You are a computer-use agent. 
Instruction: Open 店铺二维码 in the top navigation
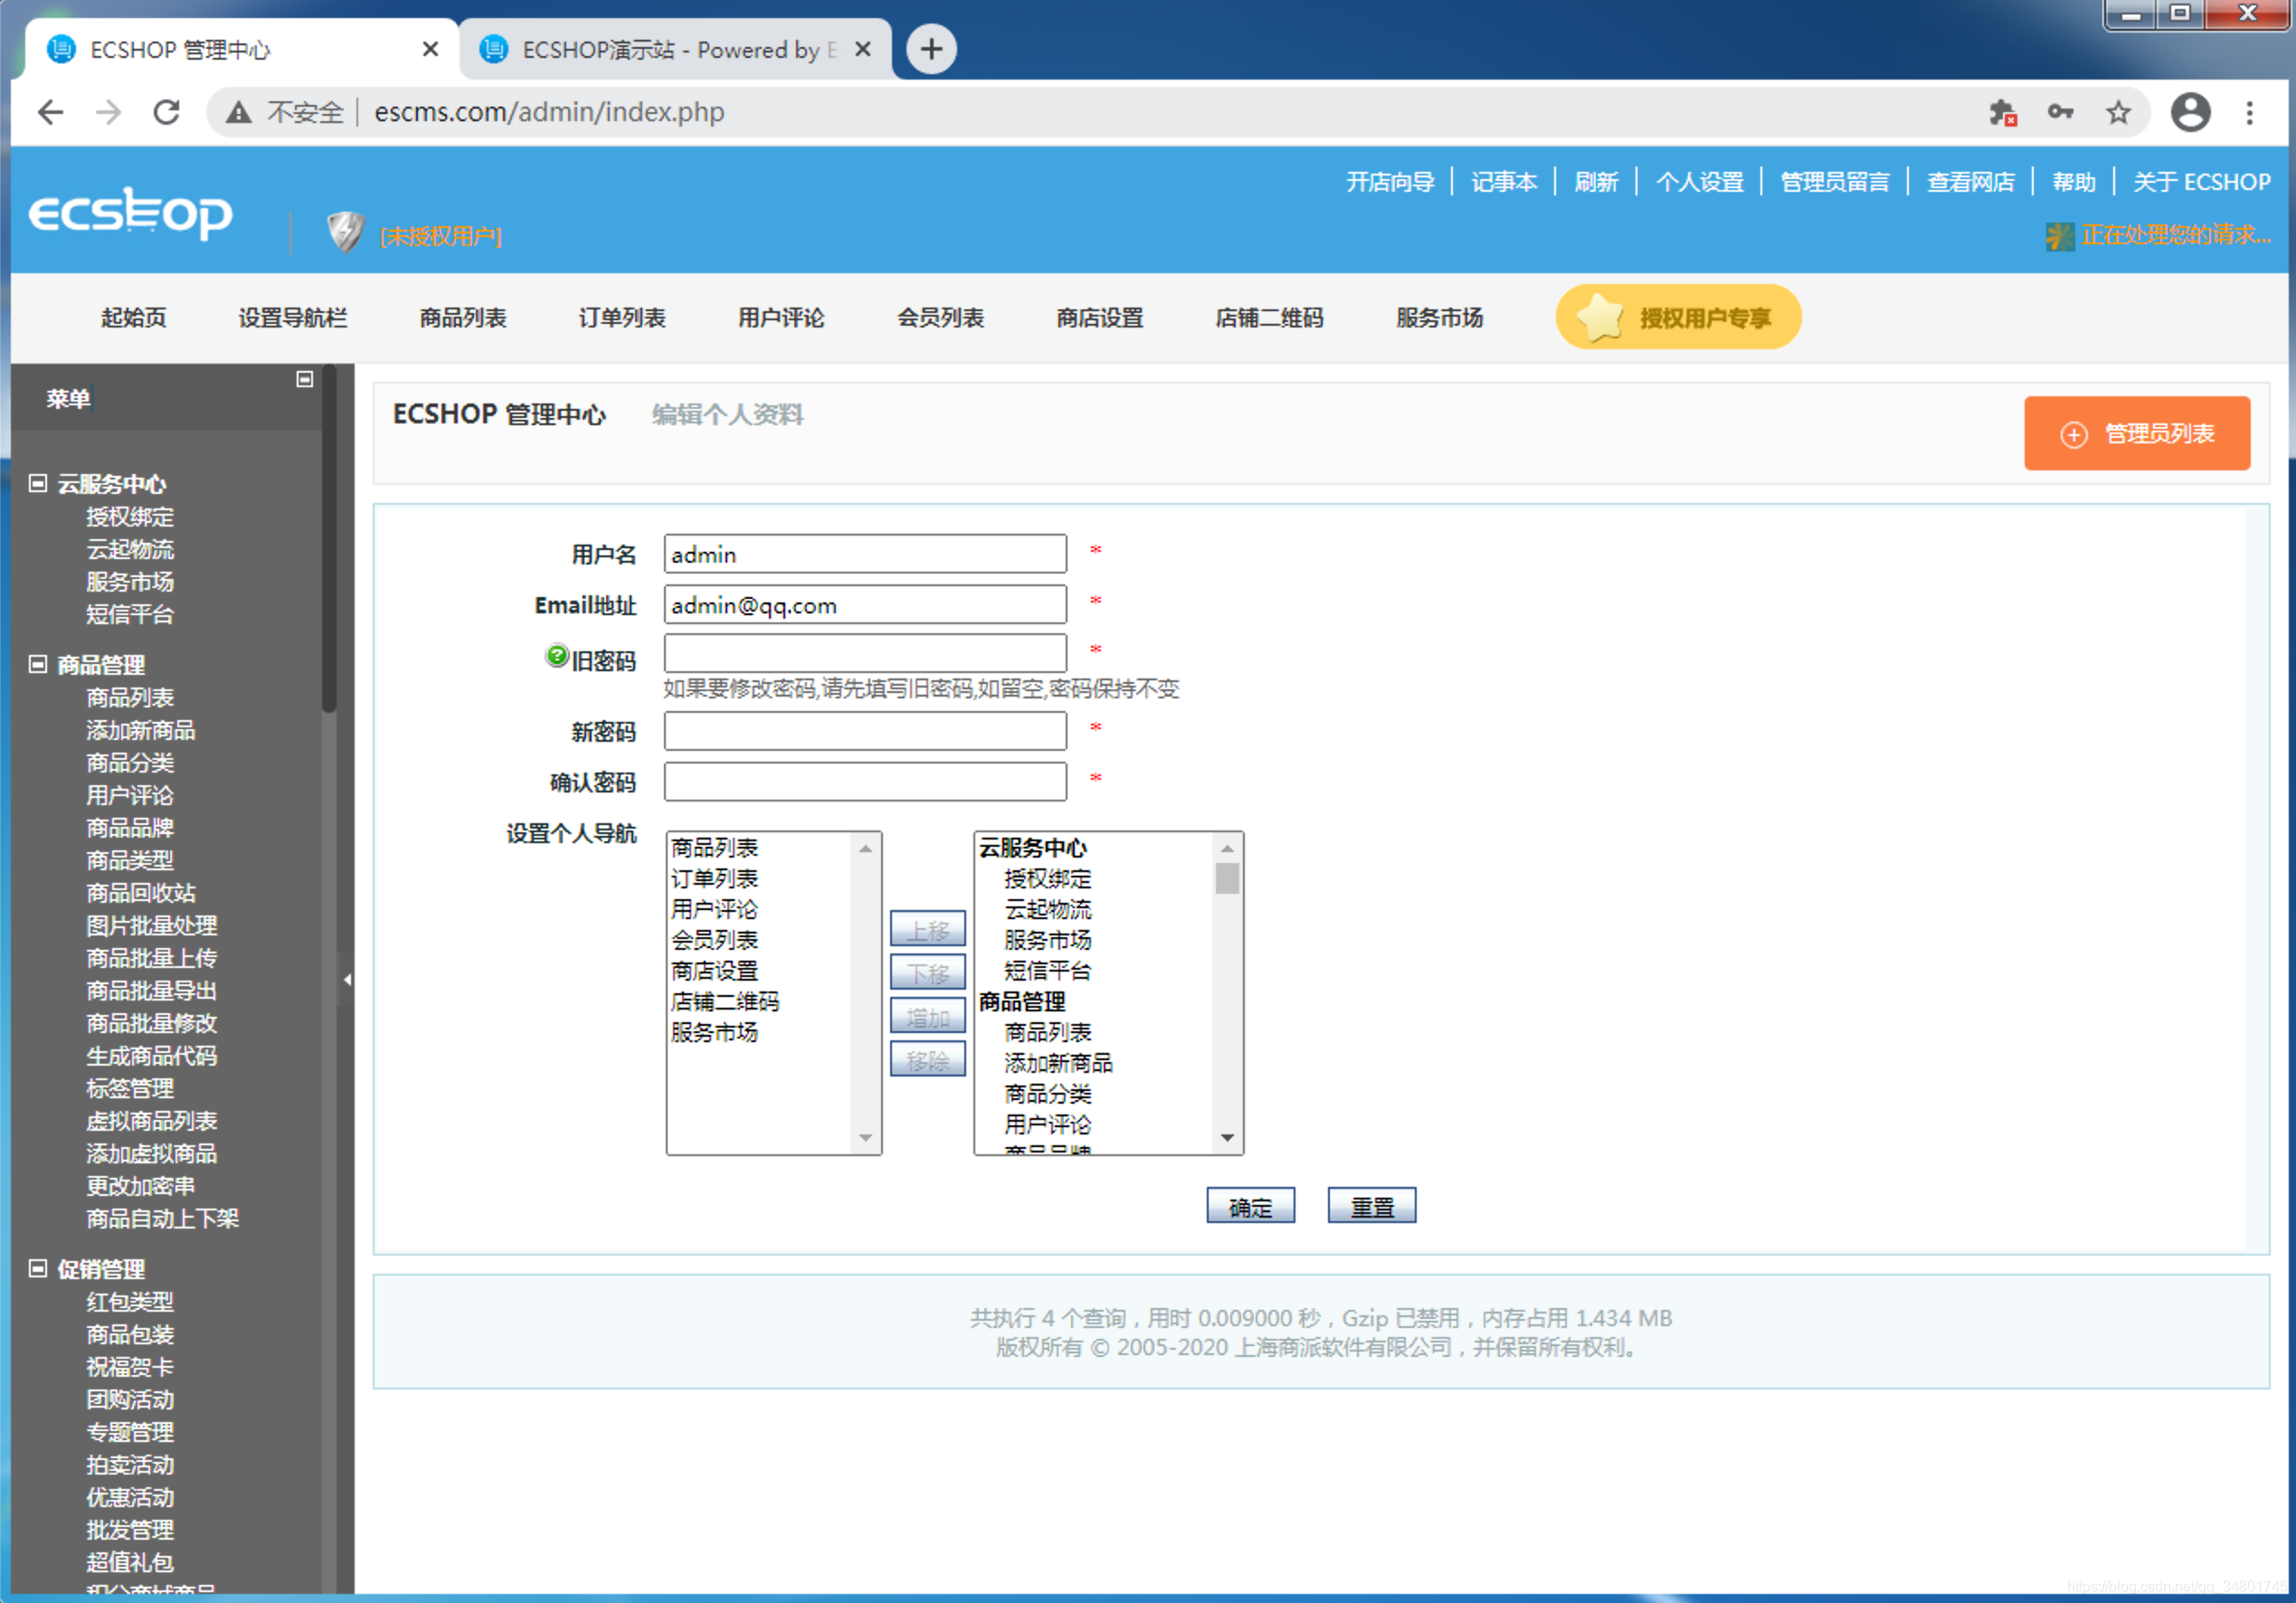1269,318
